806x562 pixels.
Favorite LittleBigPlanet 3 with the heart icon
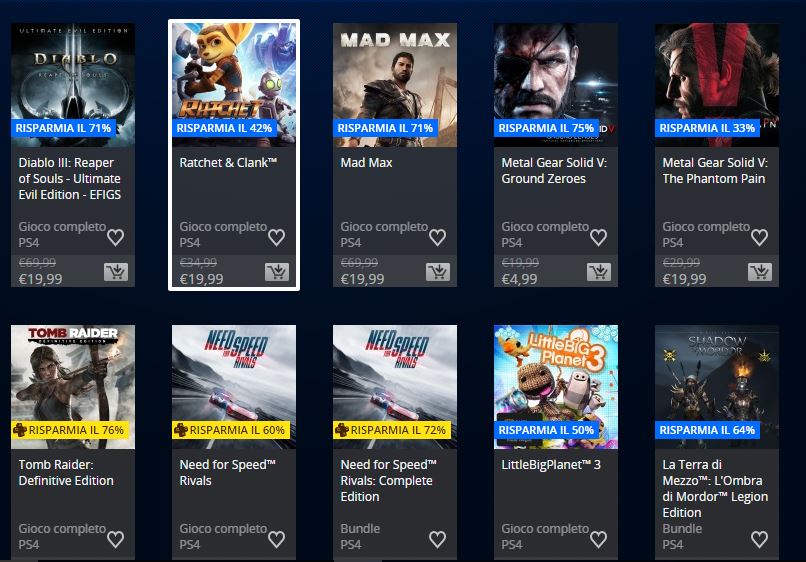(598, 539)
